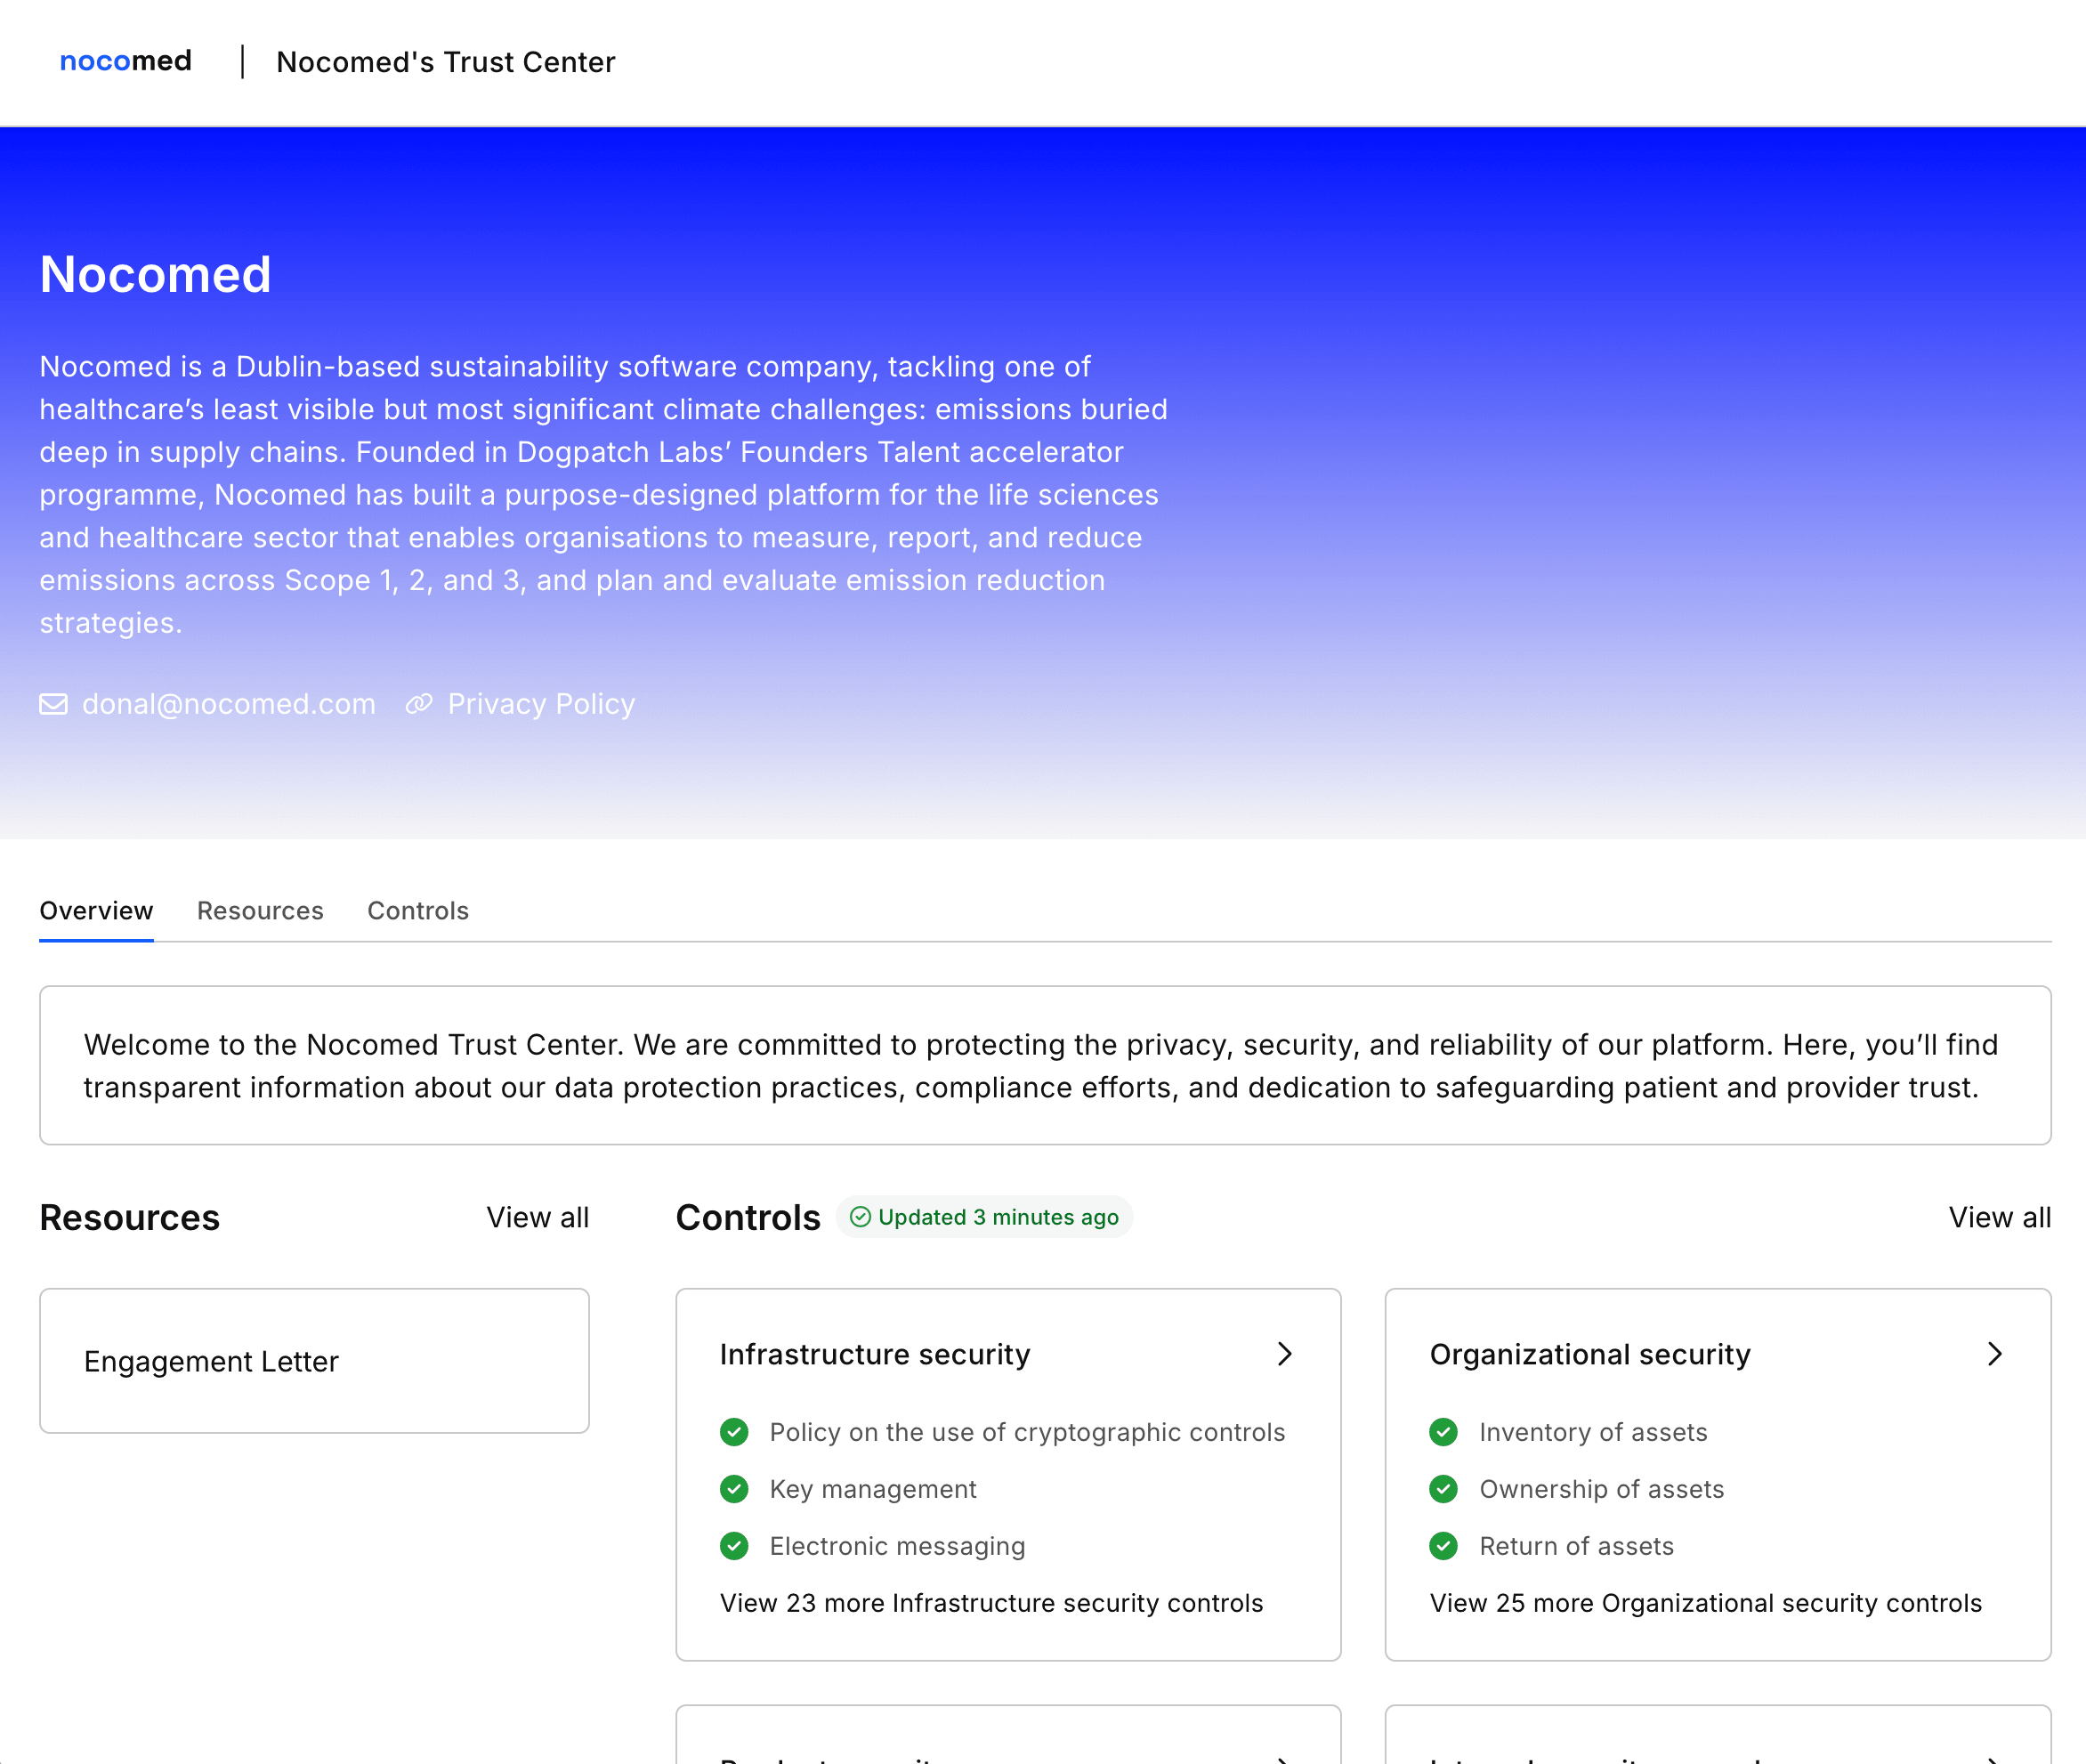This screenshot has width=2086, height=1764.
Task: Click the chain link icon beside Privacy Policy
Action: 419,704
